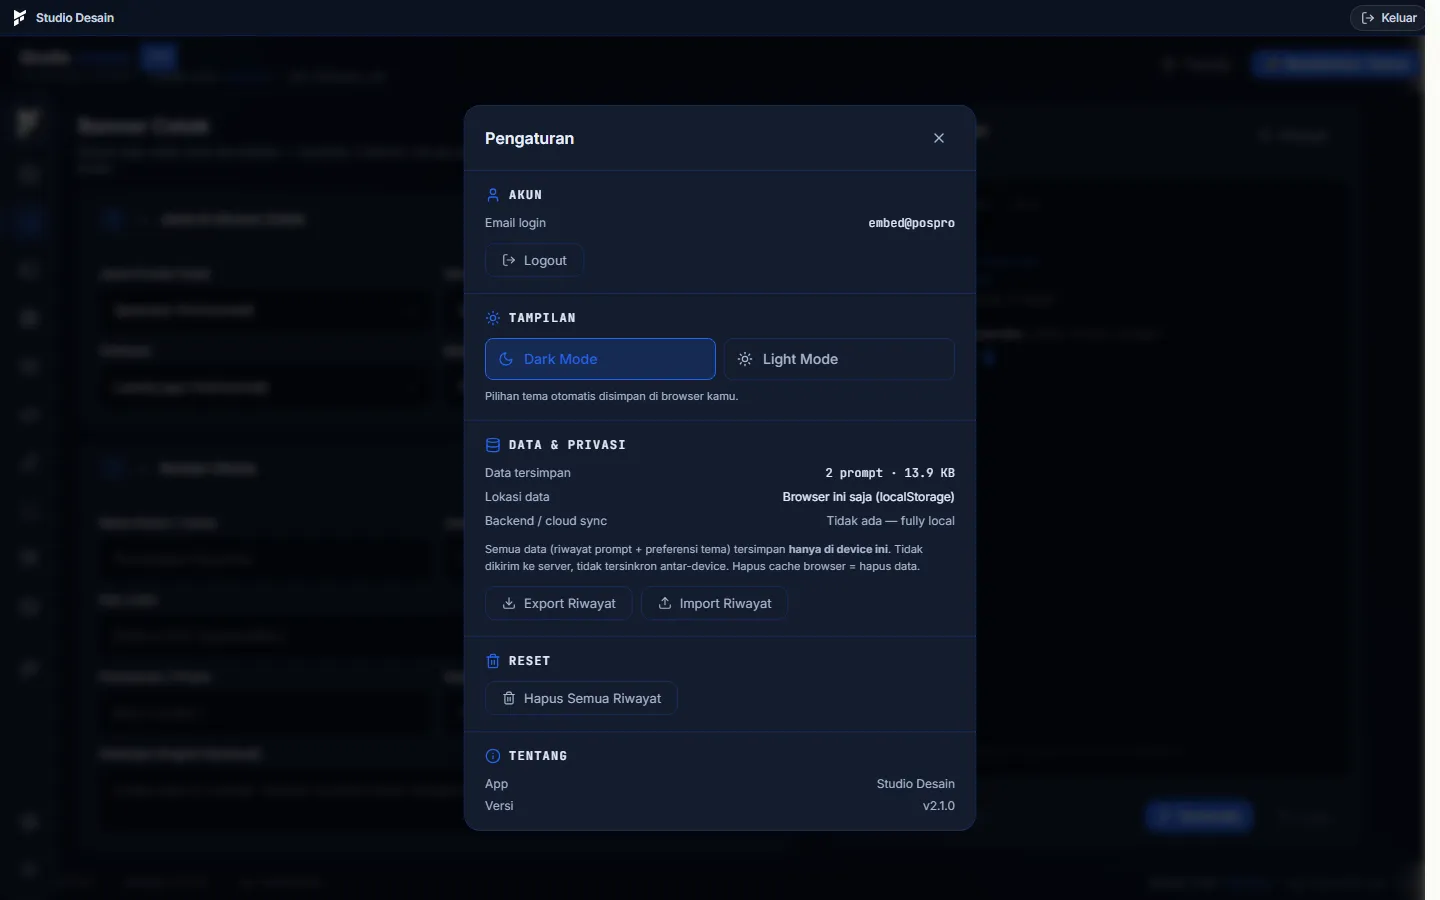This screenshot has height=900, width=1440.
Task: Click 'Browser ini saja (localStorage)' text
Action: coord(868,497)
